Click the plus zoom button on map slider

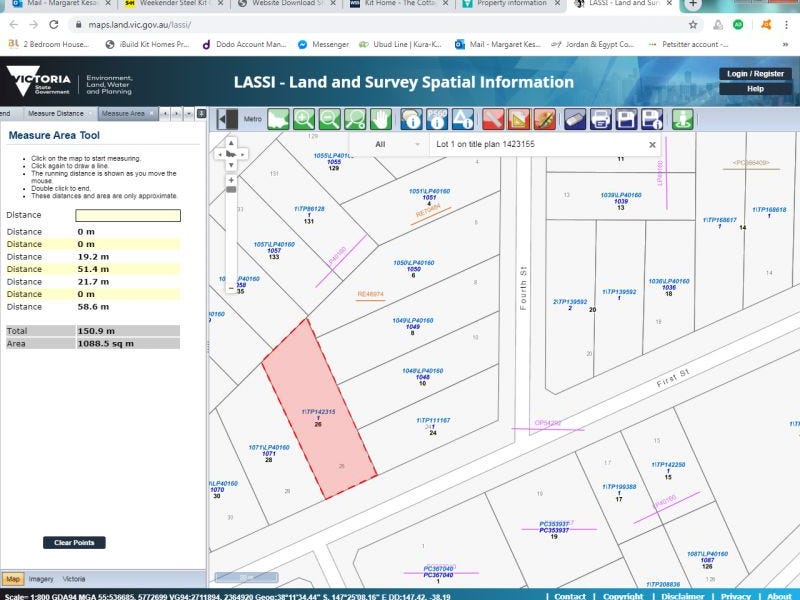tap(231, 180)
